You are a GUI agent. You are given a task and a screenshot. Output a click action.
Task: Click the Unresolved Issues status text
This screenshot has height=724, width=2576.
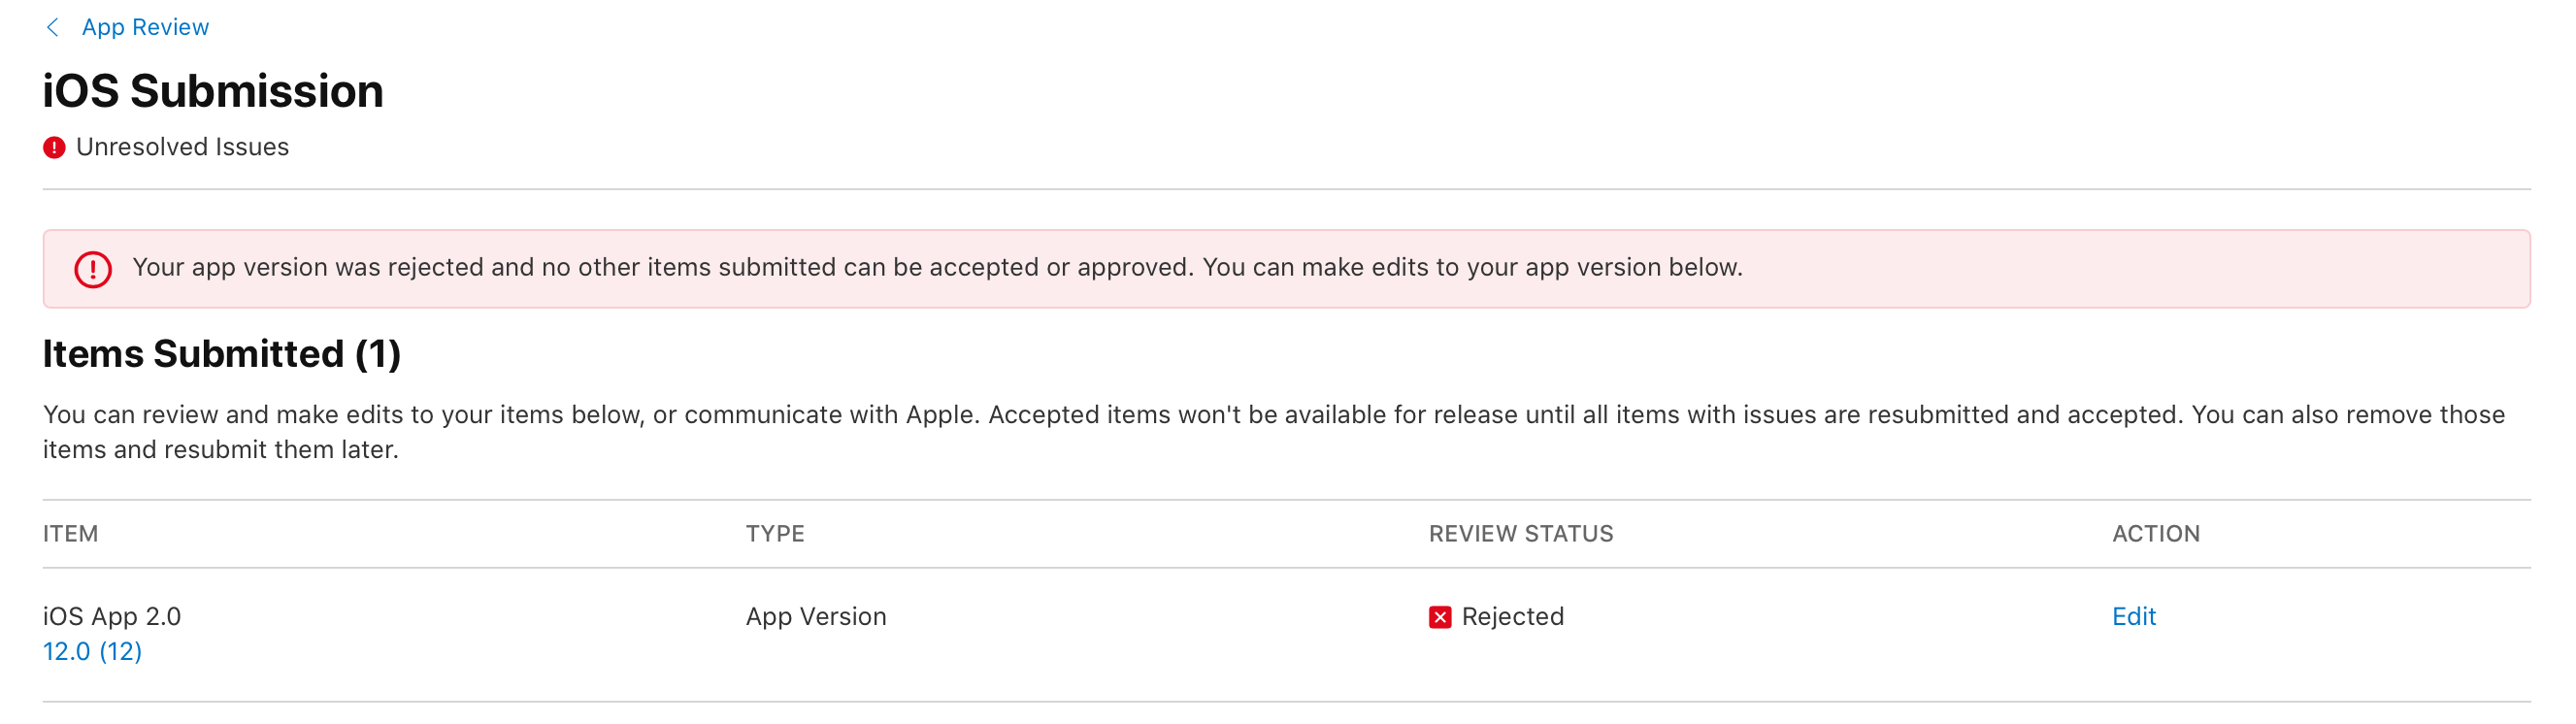coord(182,147)
